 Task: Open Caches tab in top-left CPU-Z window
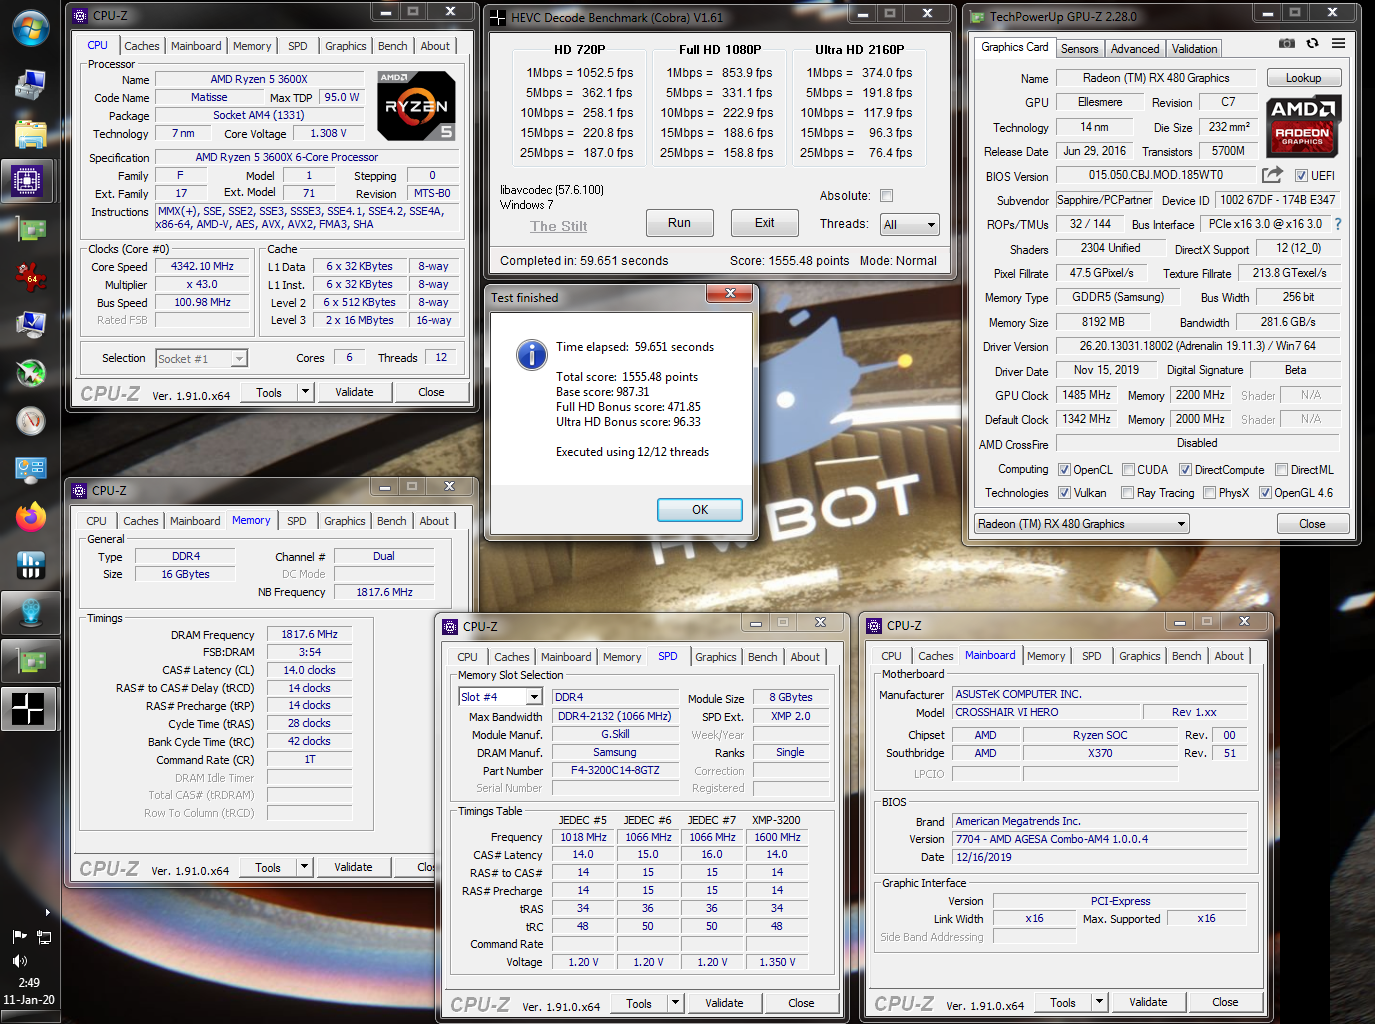click(142, 46)
